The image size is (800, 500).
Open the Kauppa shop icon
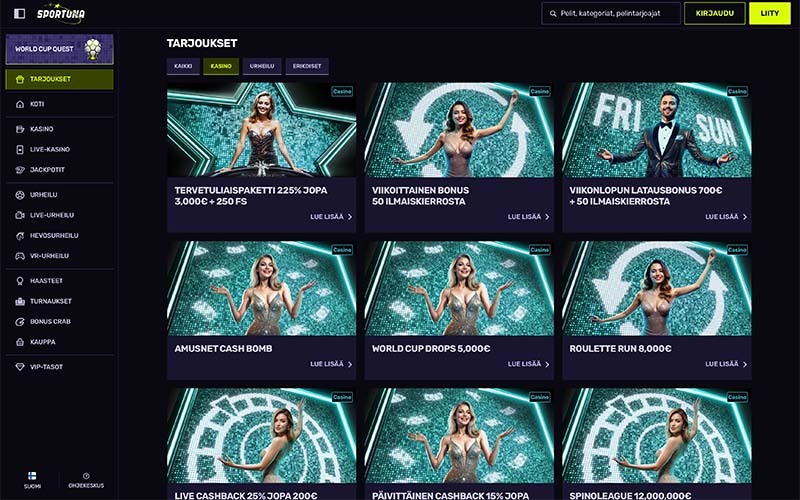pyautogui.click(x=20, y=342)
